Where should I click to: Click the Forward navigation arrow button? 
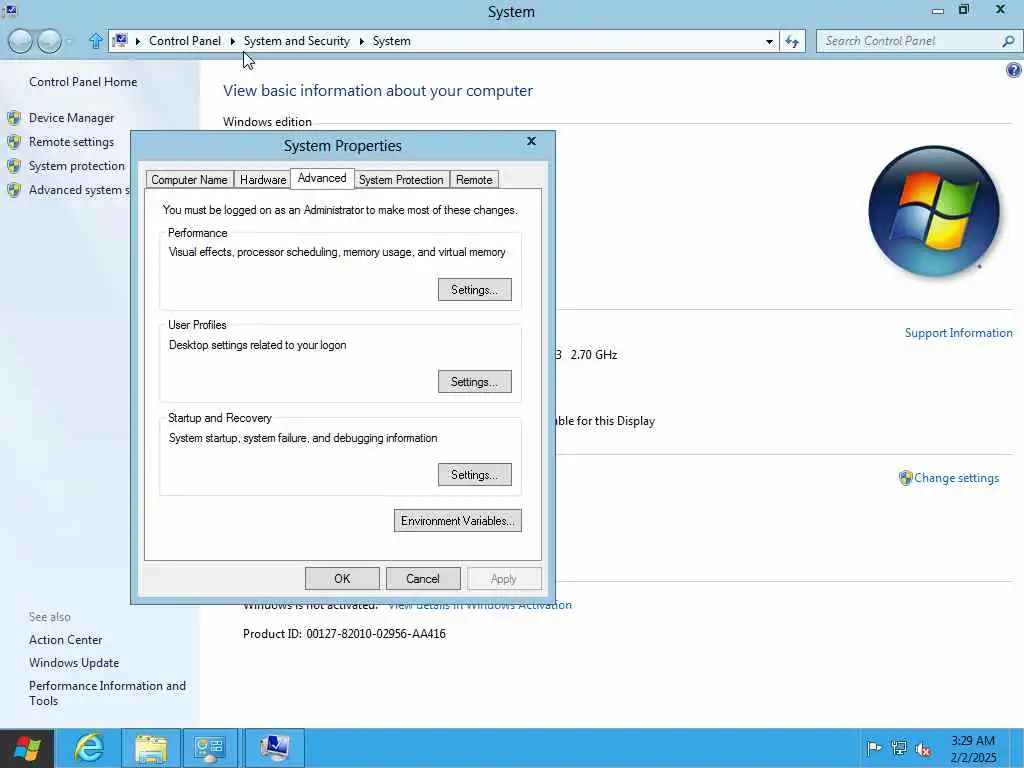coord(50,41)
